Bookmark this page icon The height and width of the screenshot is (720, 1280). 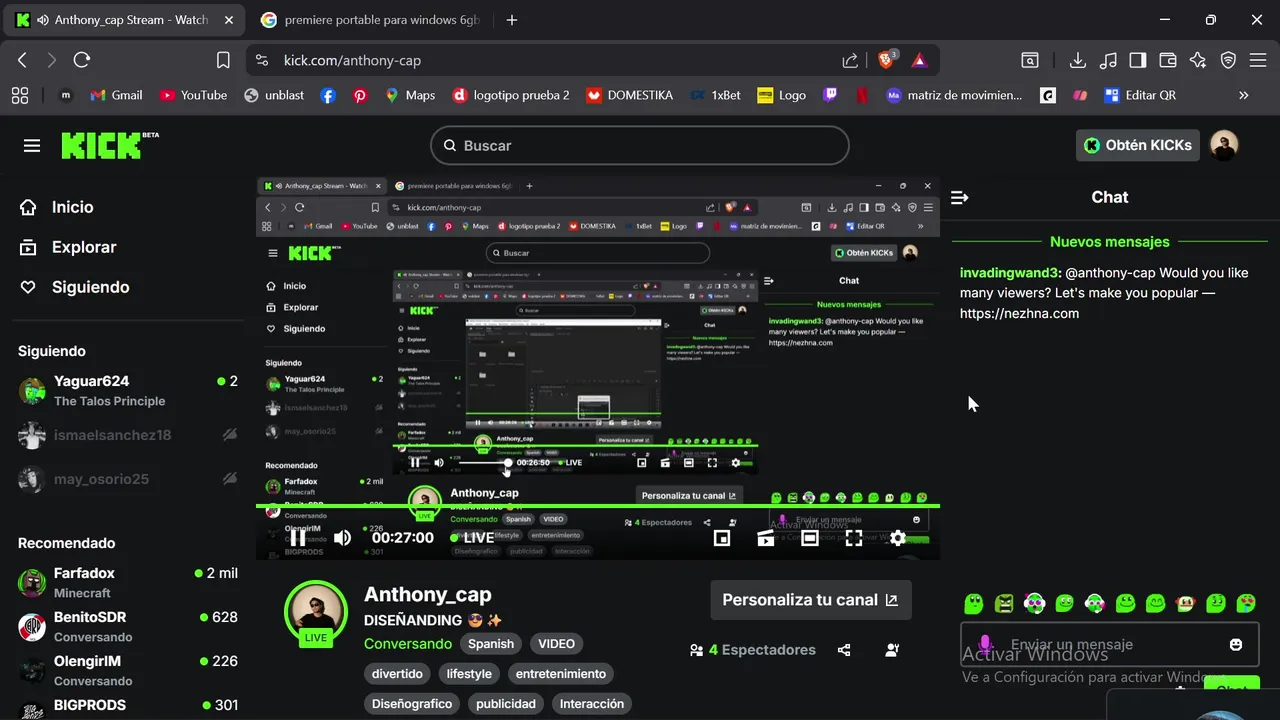pyautogui.click(x=223, y=60)
